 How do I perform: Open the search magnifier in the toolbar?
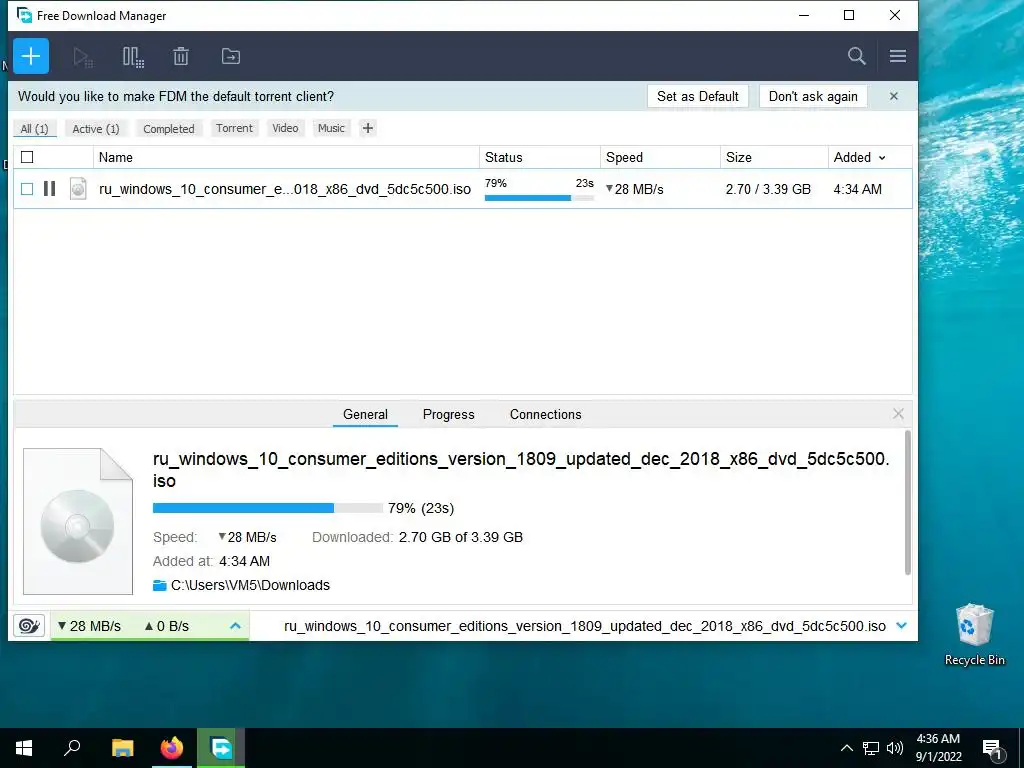pyautogui.click(x=856, y=56)
